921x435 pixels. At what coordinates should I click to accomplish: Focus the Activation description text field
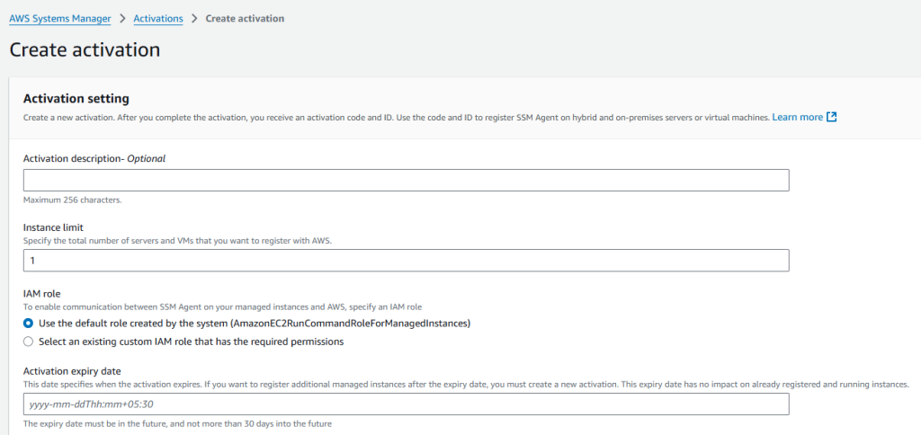[x=406, y=180]
